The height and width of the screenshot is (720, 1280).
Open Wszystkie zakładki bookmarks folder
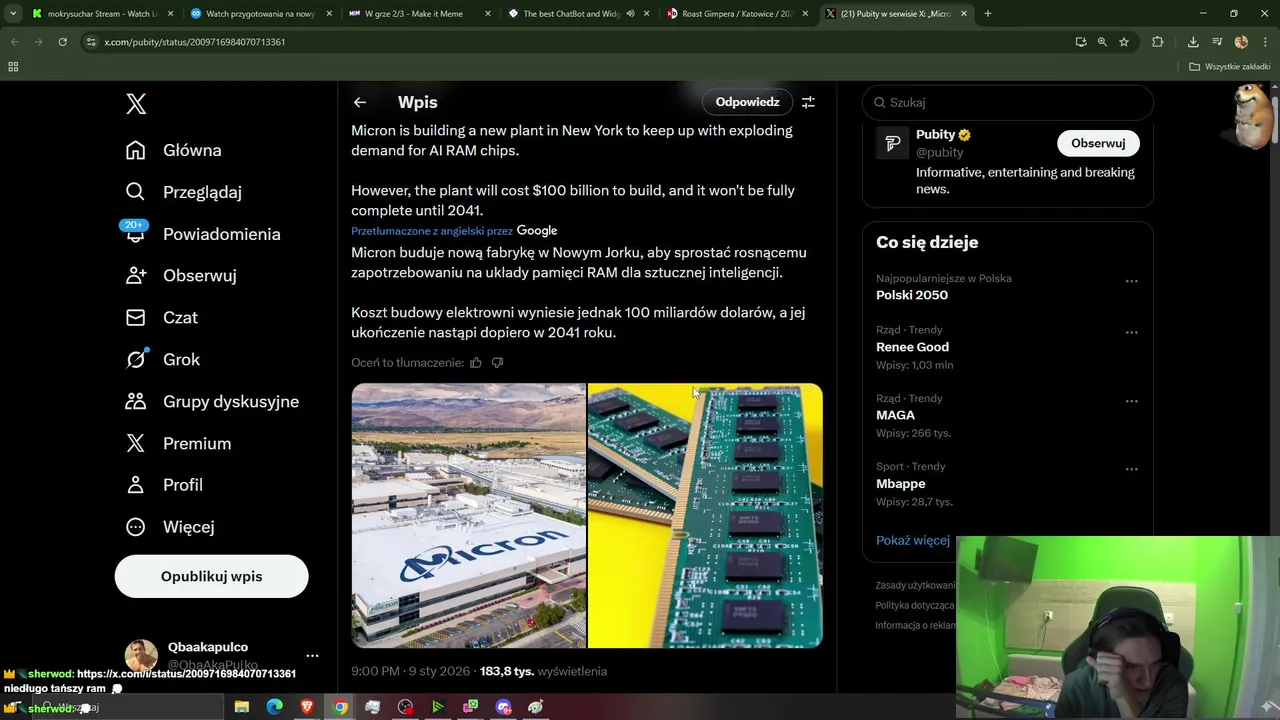1229,67
